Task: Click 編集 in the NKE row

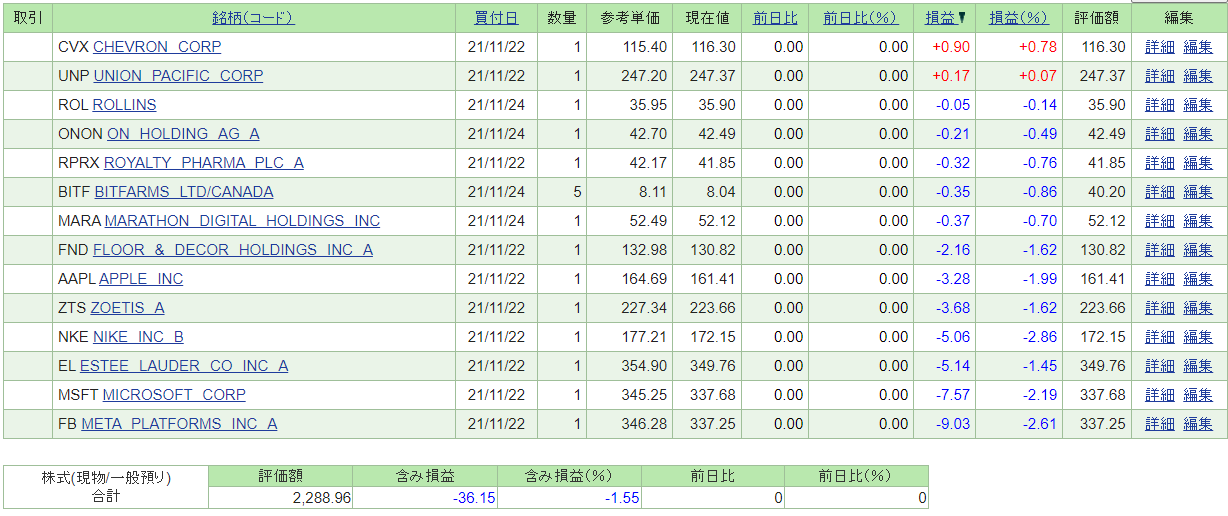Action: pos(1198,337)
